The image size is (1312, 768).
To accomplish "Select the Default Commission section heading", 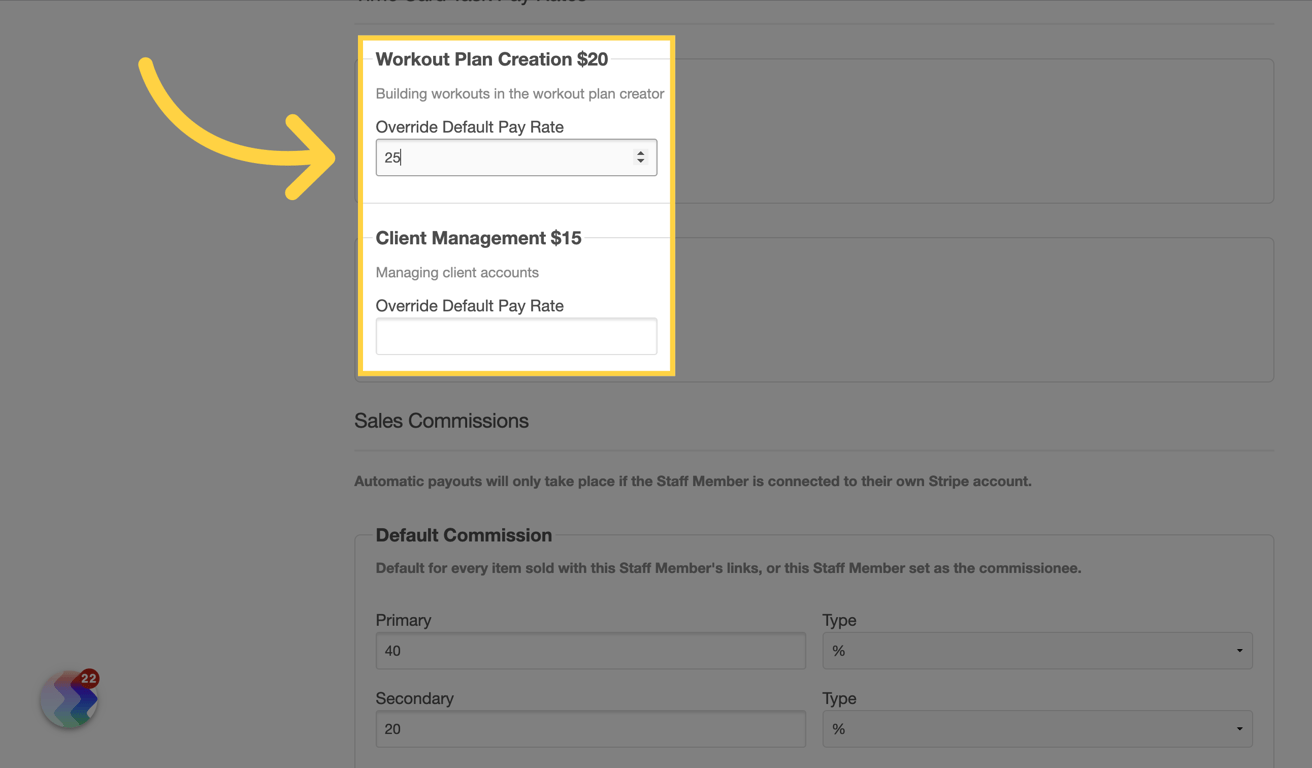I will tap(463, 535).
